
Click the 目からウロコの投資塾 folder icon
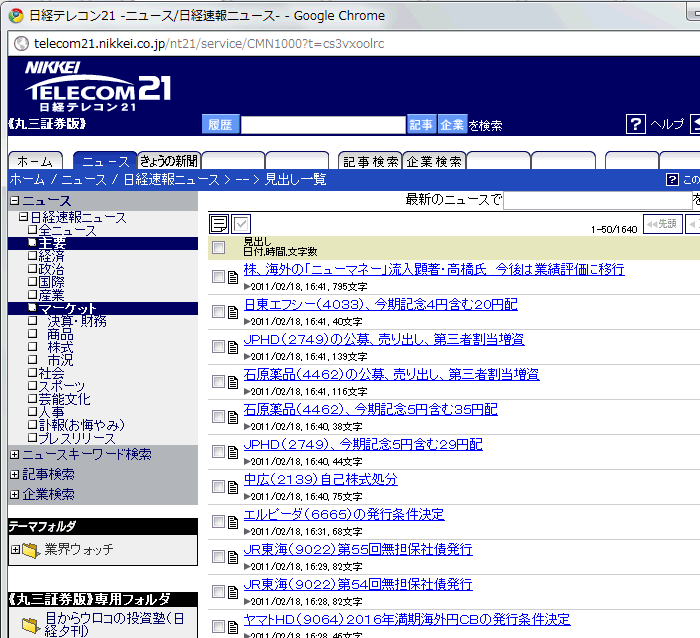[31, 625]
